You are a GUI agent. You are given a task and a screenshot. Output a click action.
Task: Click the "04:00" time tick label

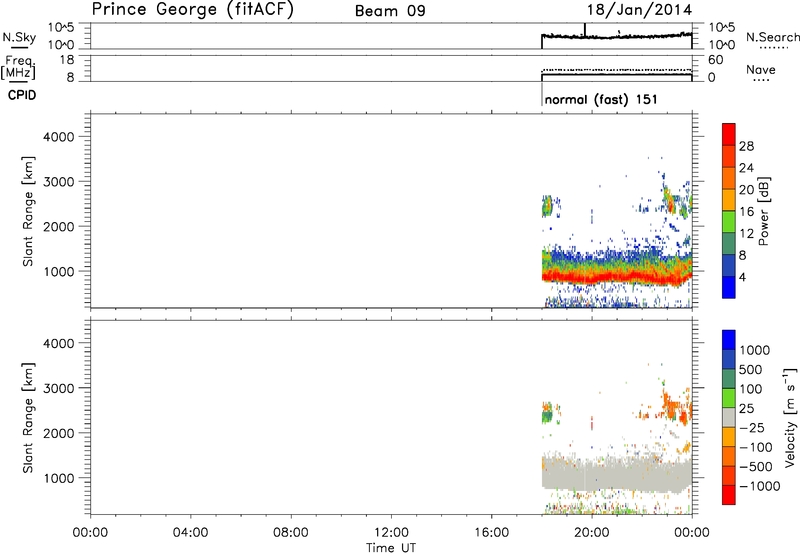click(190, 533)
